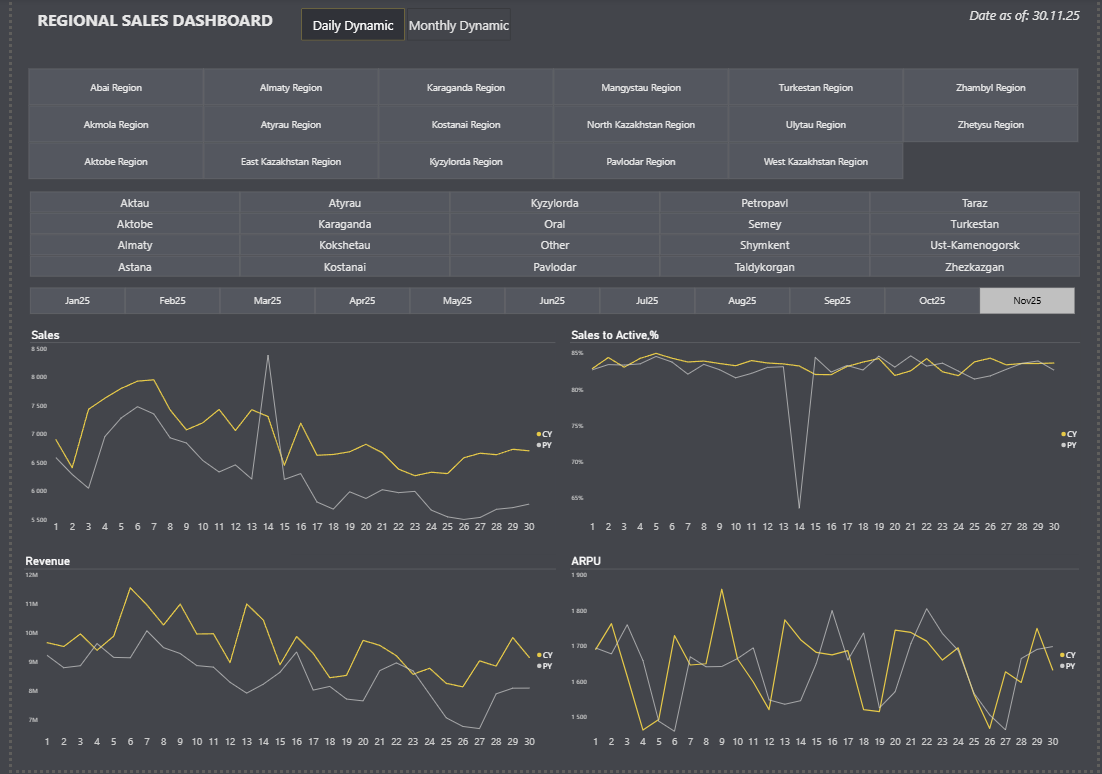Click PY legend marker in ARPU chart
Viewport: 1102px width, 774px height.
coord(1062,666)
